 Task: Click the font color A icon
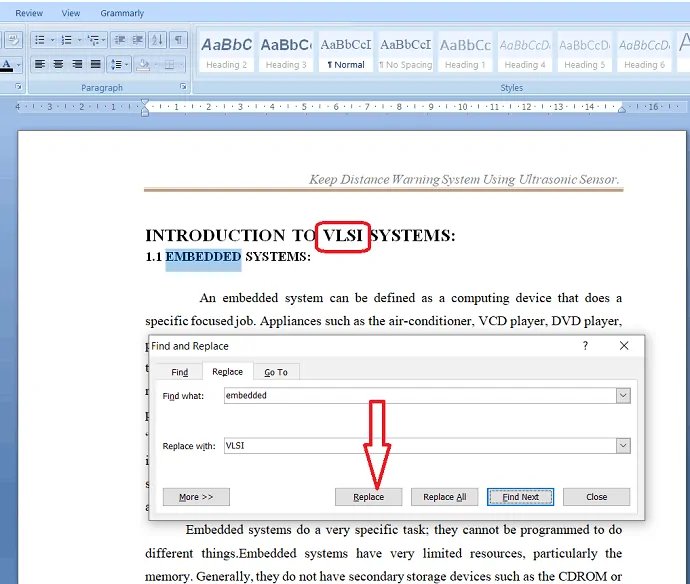click(x=6, y=65)
